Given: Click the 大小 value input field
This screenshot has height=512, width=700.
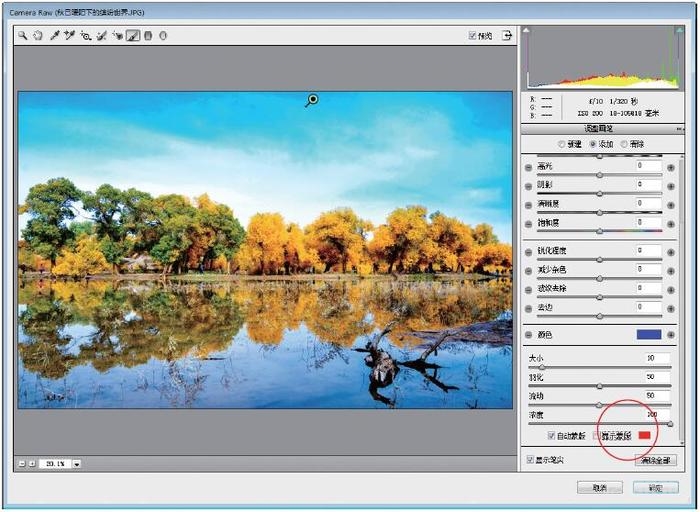Looking at the screenshot, I should (x=658, y=358).
